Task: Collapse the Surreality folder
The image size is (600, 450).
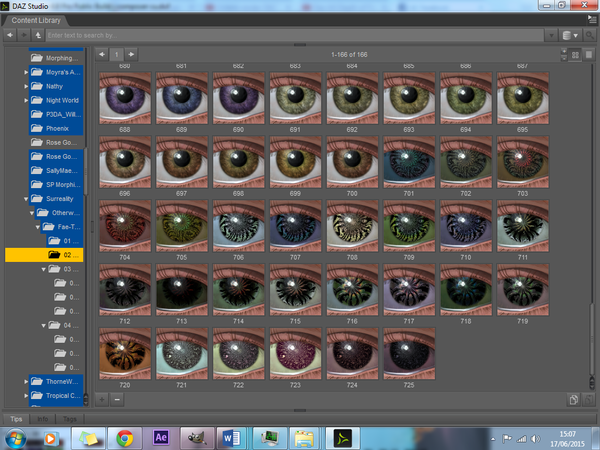Action: coord(26,199)
